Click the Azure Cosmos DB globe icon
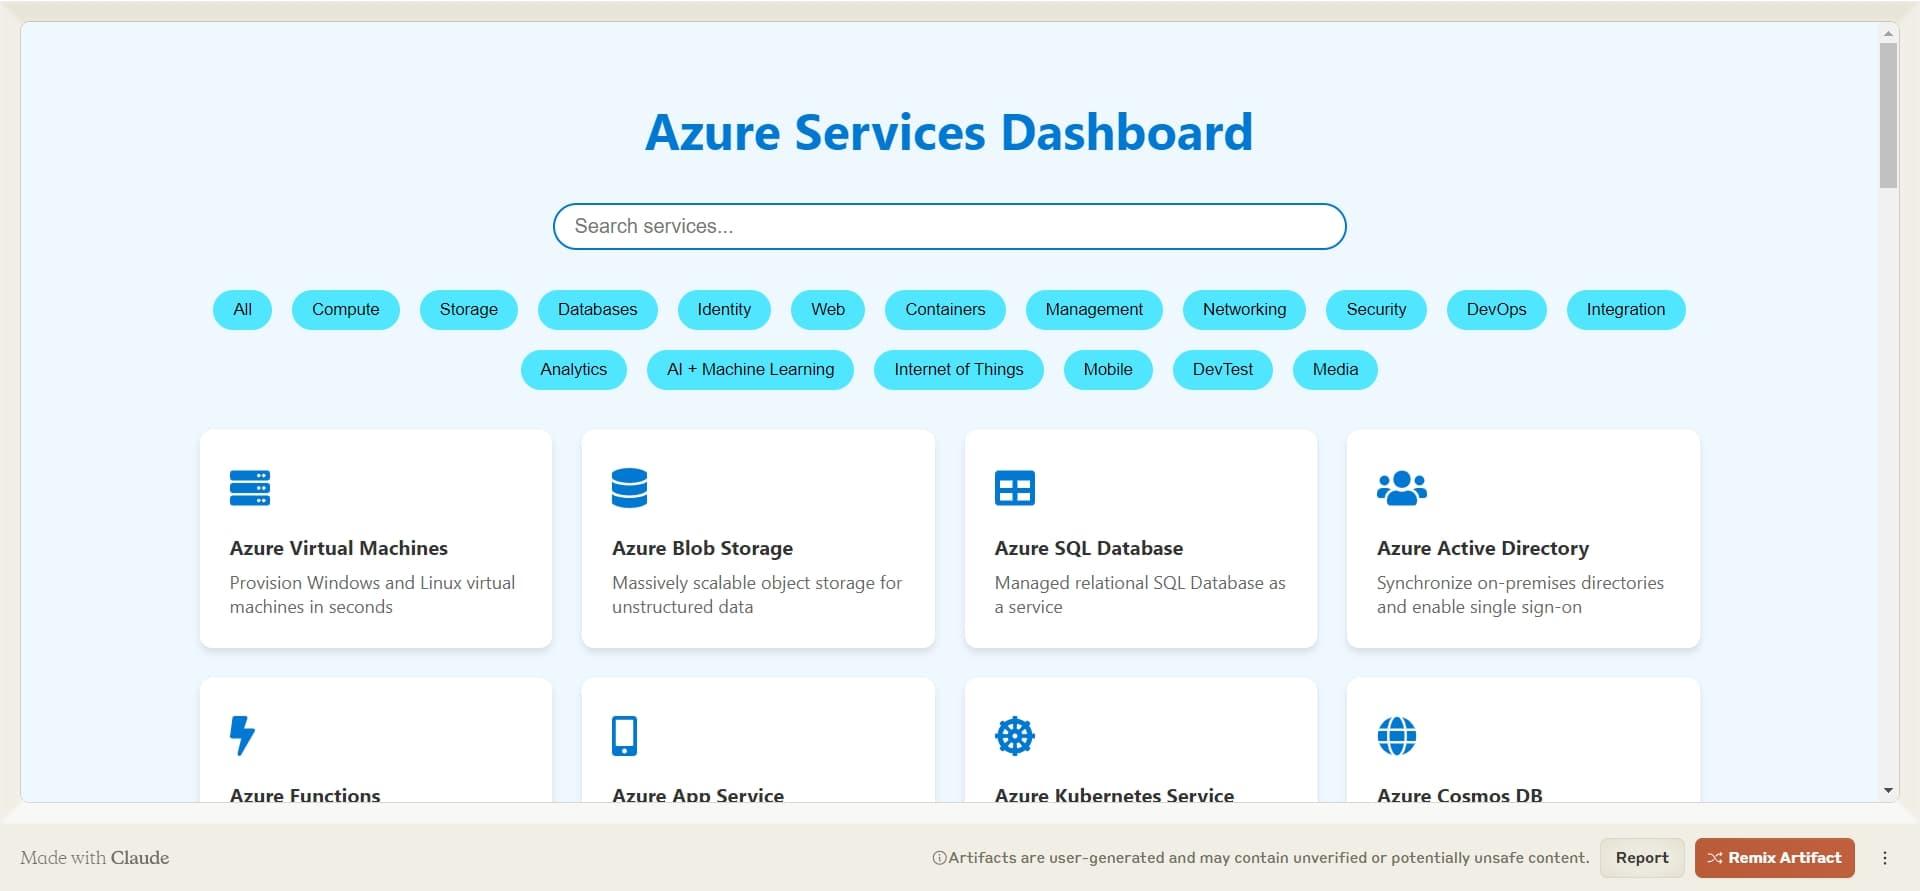 [1396, 736]
